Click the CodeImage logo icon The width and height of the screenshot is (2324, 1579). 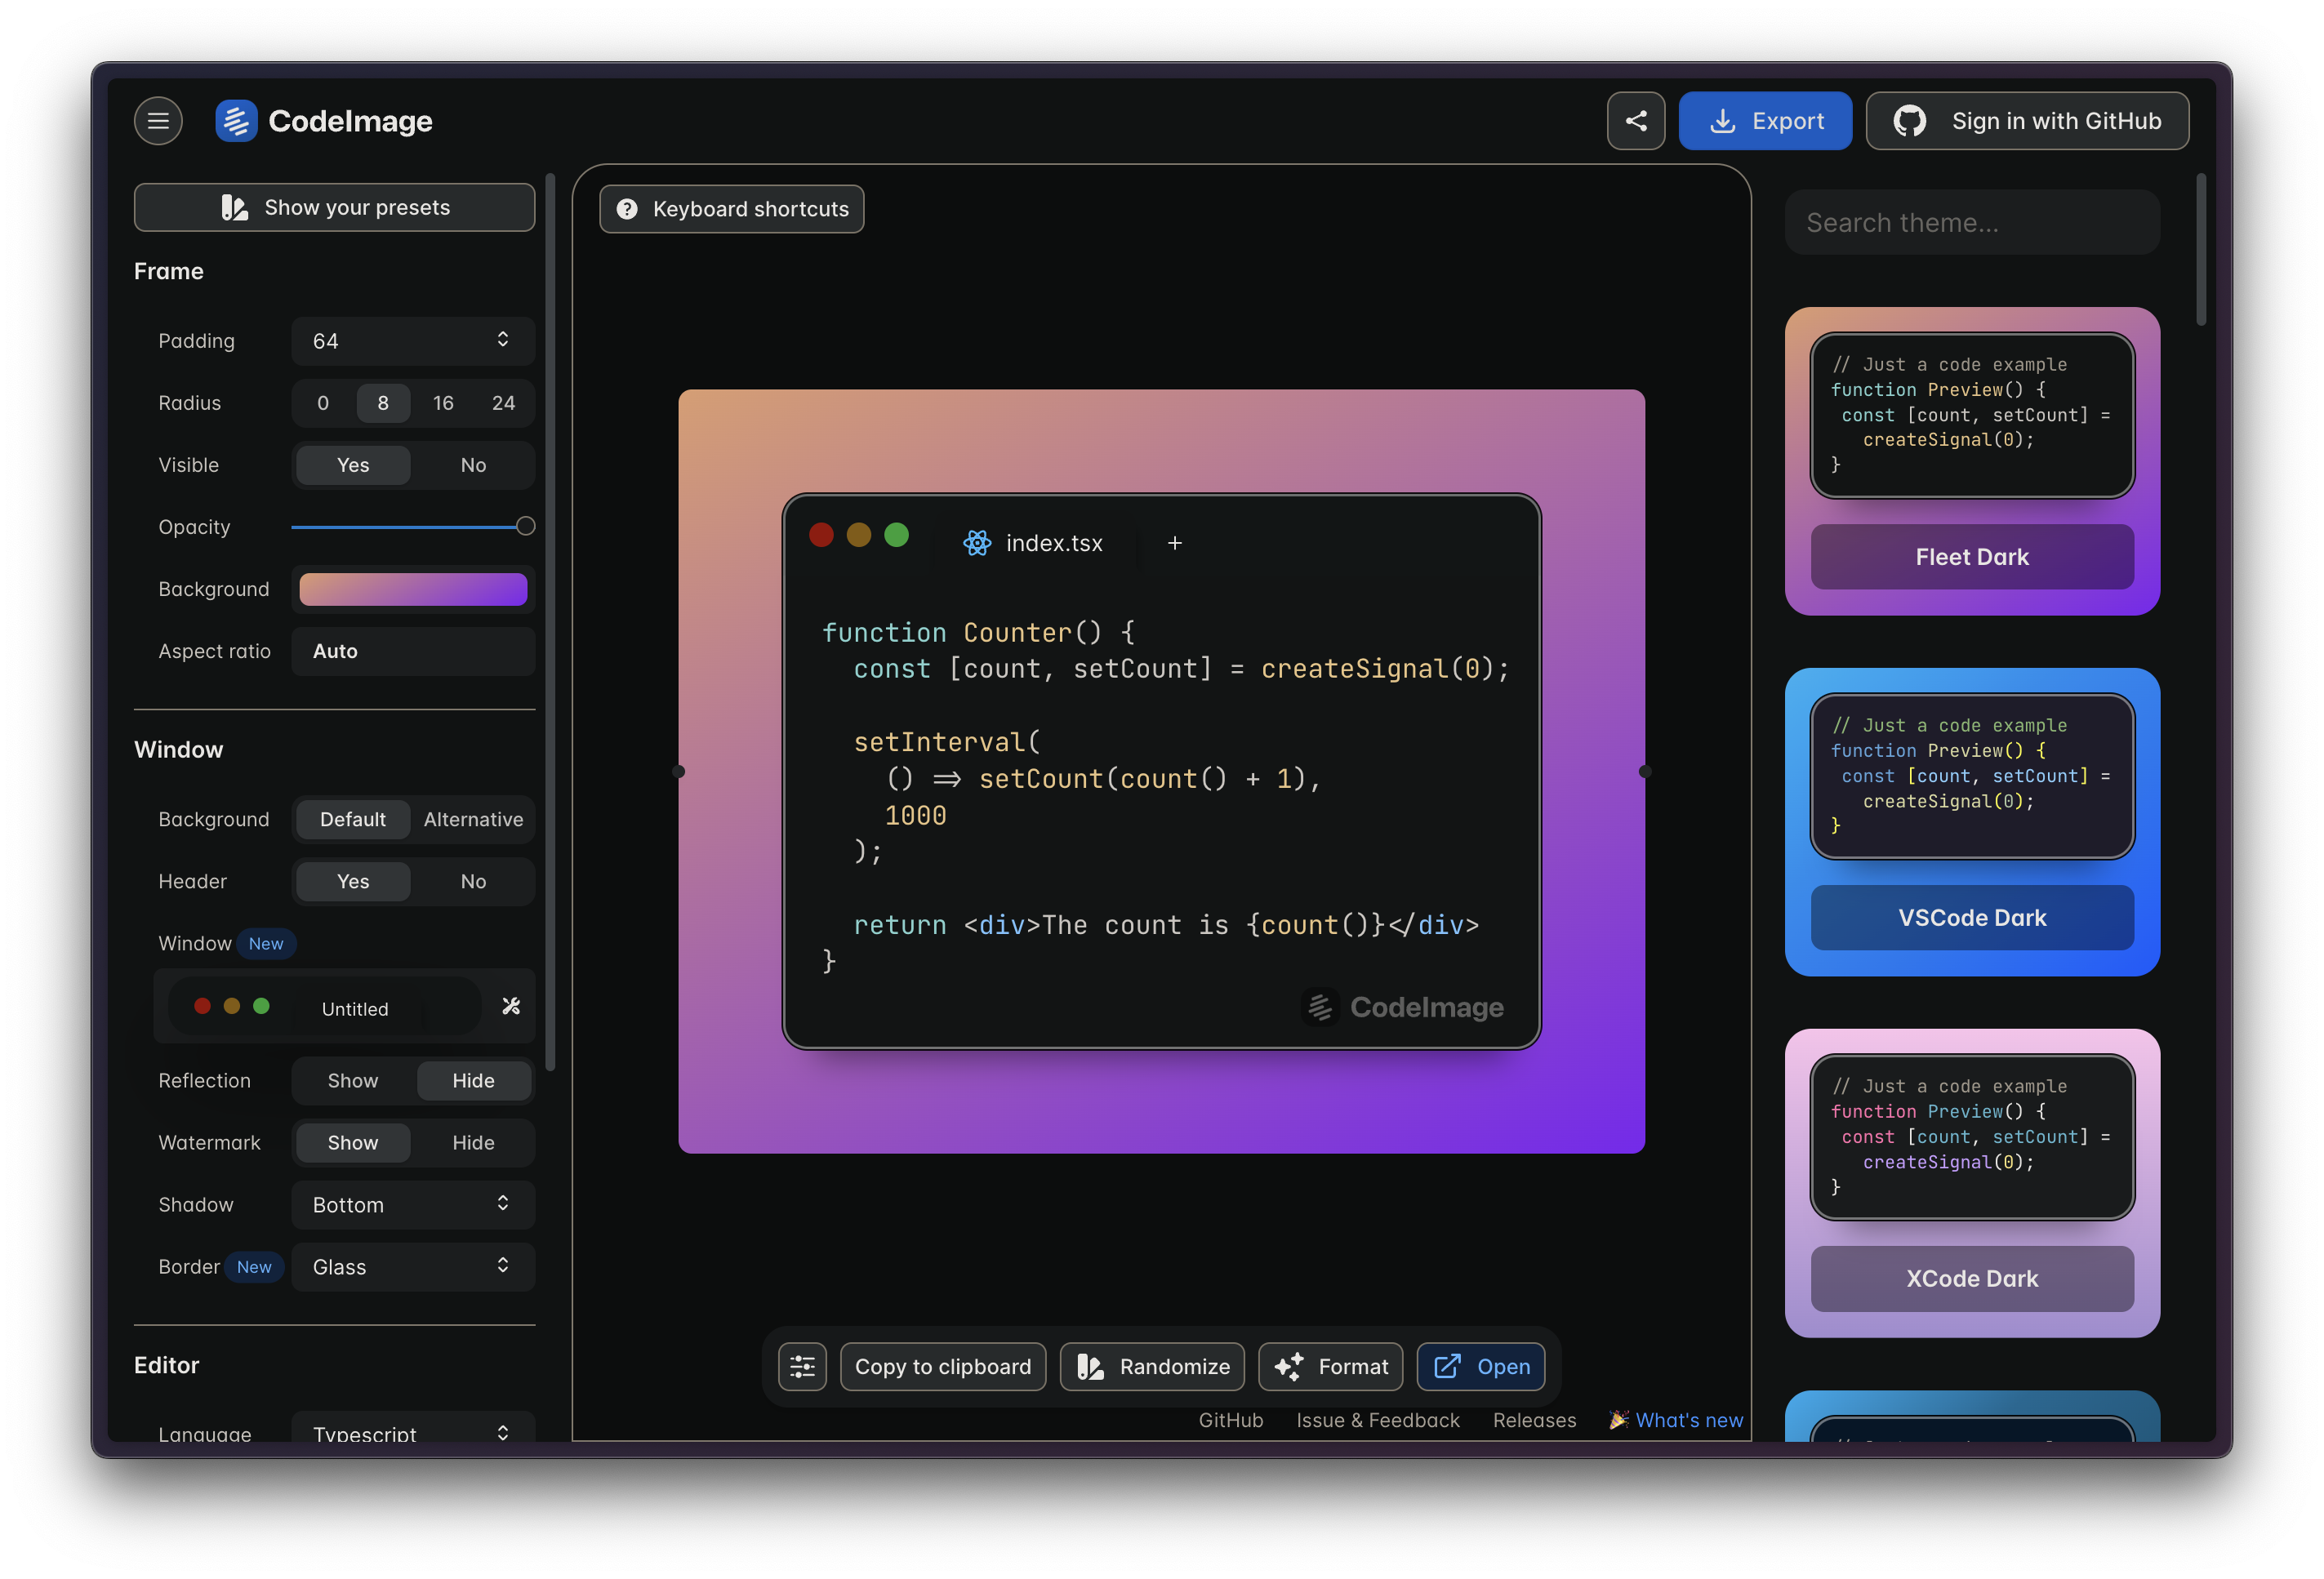(x=236, y=121)
